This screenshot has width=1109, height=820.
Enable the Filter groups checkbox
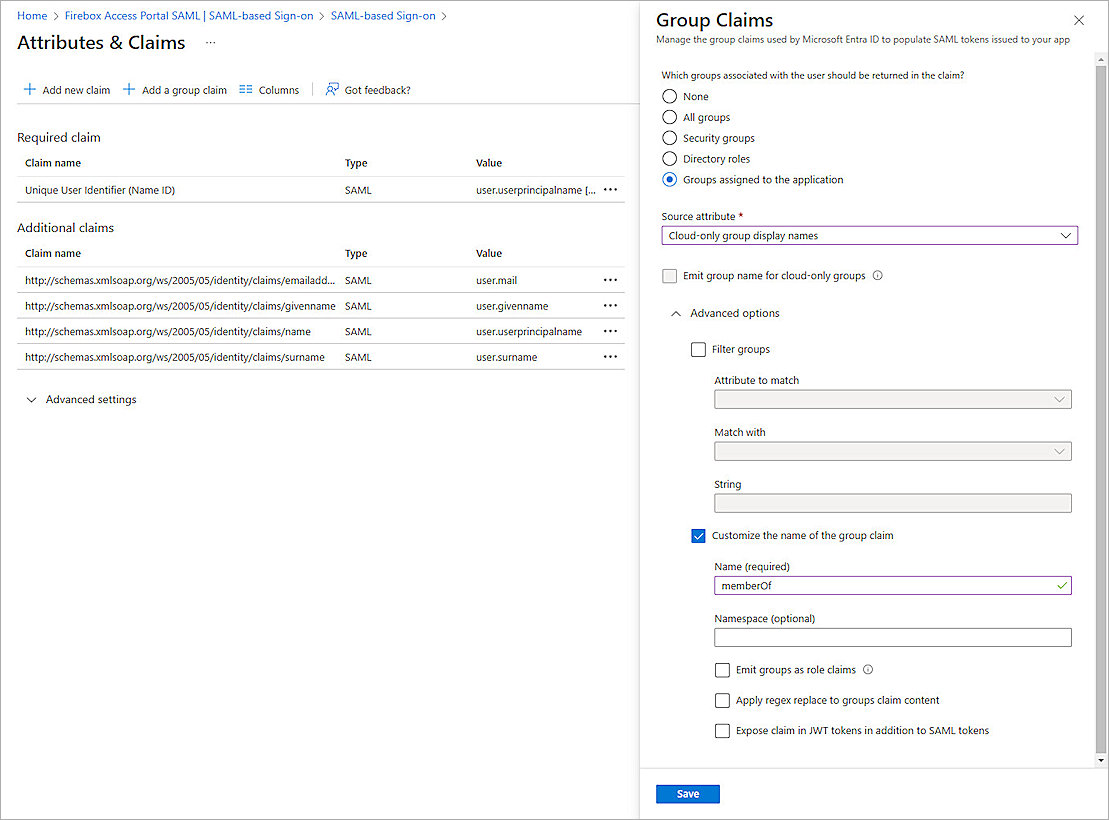pyautogui.click(x=698, y=349)
